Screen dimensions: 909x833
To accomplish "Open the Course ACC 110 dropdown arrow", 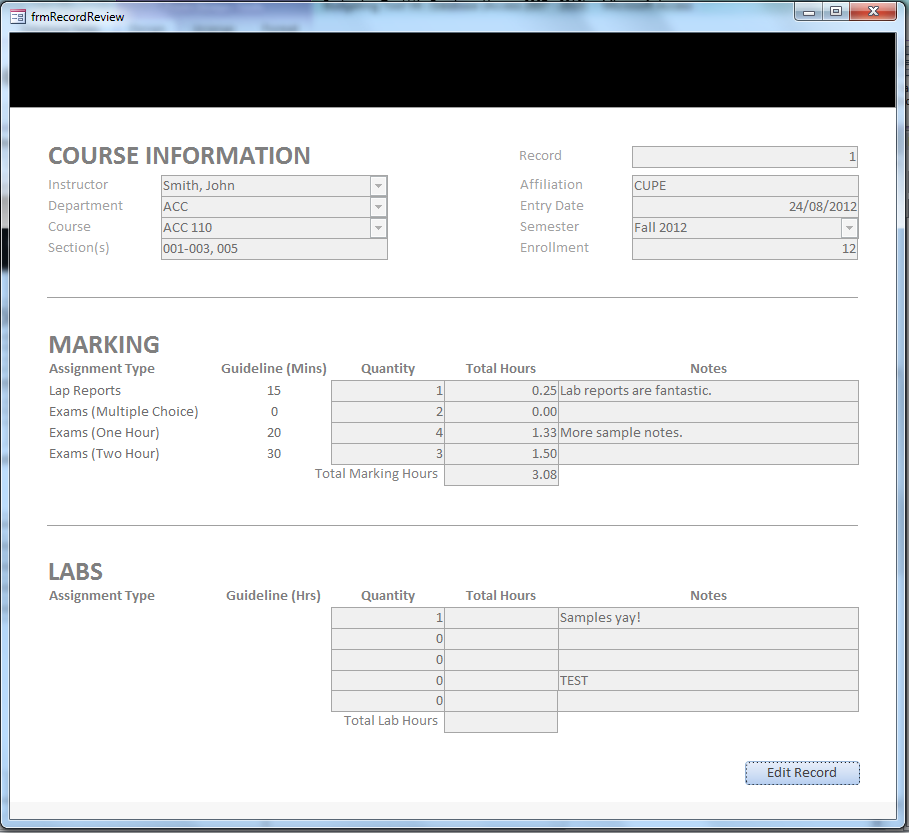I will pos(378,228).
